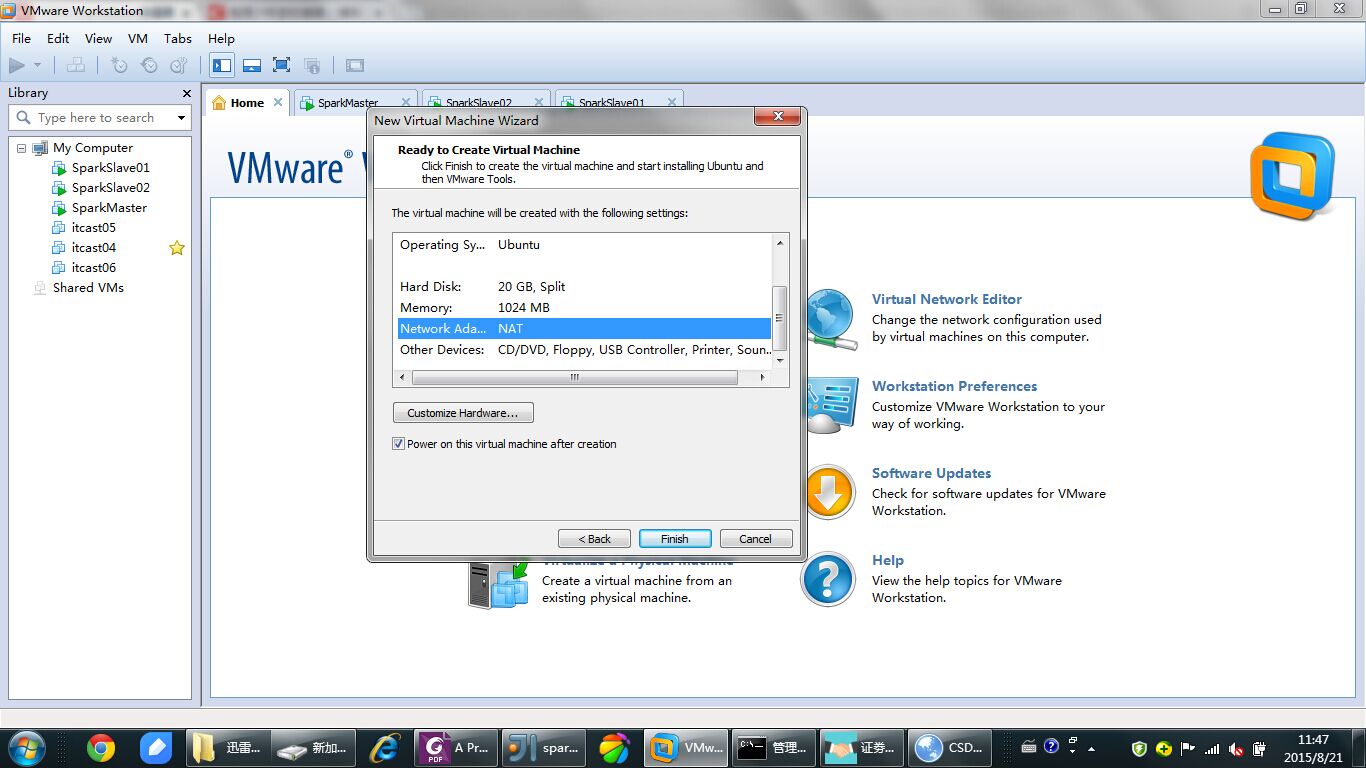Select the Network Adapter NAT row
Viewport: 1366px width, 768px height.
tap(584, 329)
